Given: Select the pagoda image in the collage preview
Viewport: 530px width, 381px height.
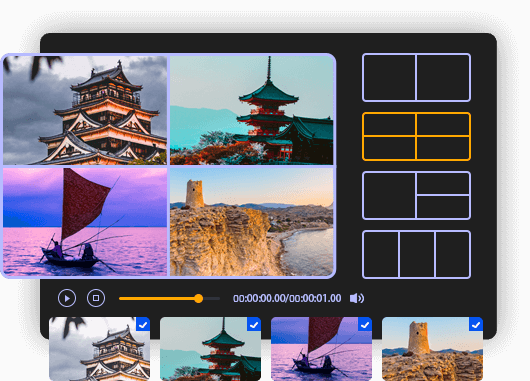Looking at the screenshot, I should coord(251,110).
